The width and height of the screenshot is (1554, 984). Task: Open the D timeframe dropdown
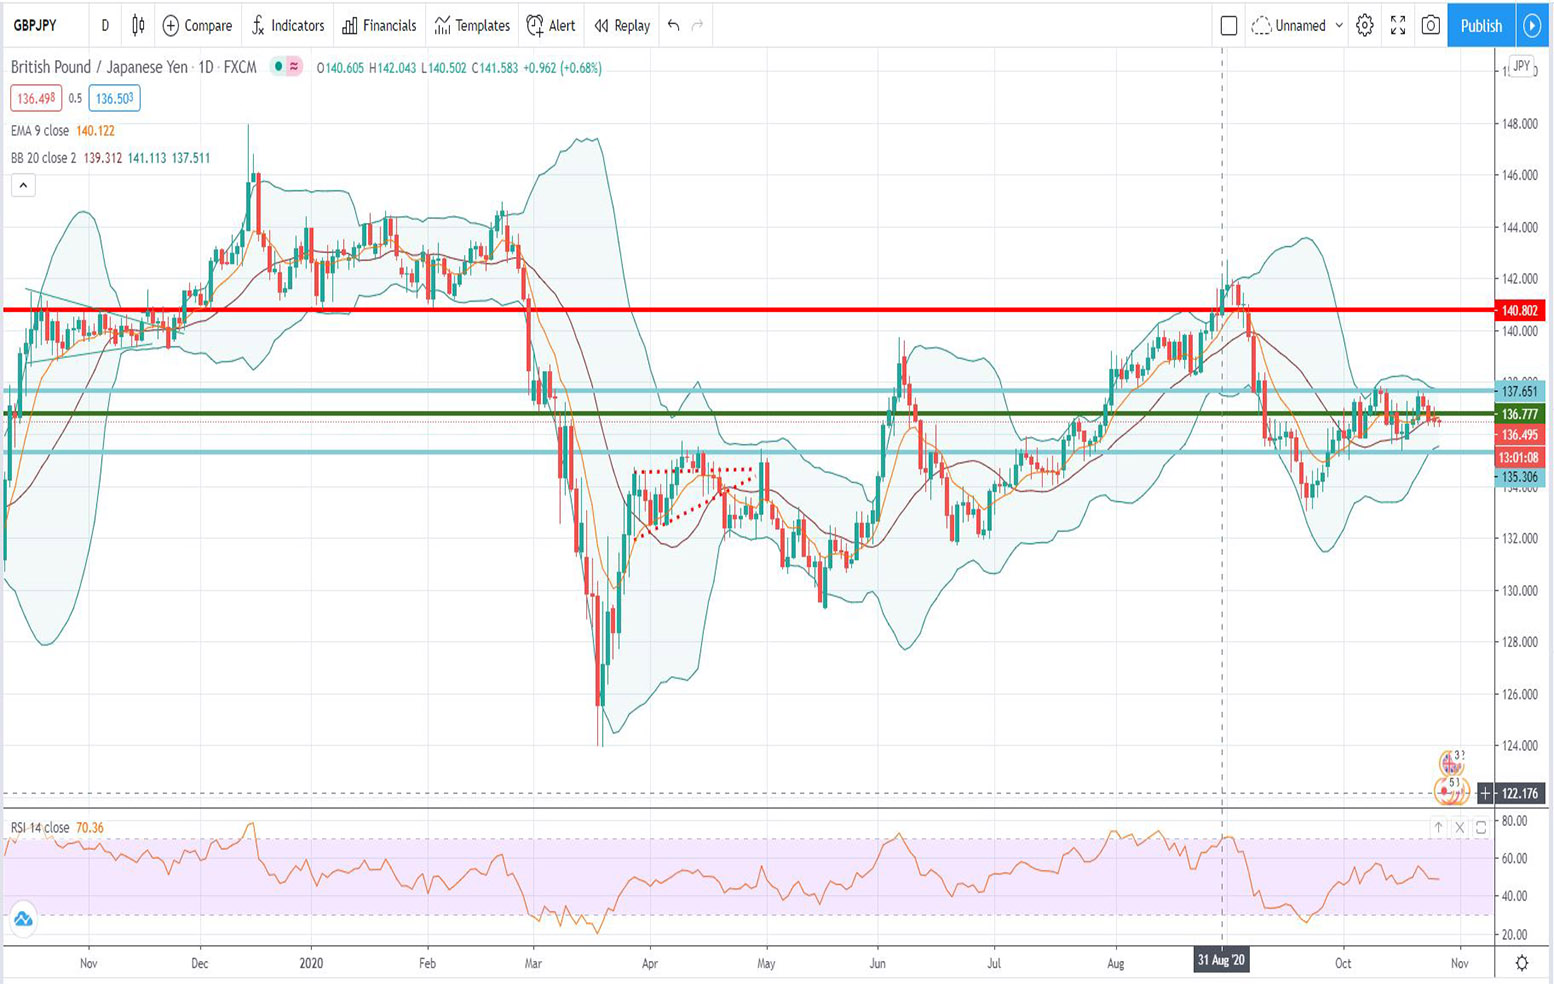click(x=105, y=26)
